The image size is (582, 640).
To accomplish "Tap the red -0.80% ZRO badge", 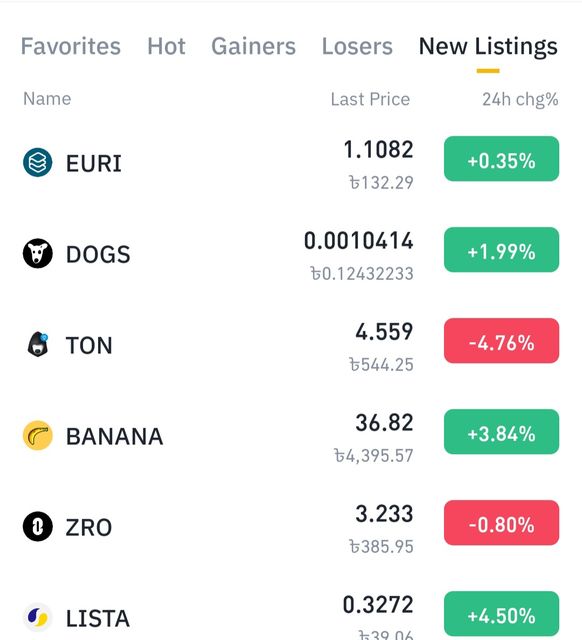I will click(x=501, y=523).
